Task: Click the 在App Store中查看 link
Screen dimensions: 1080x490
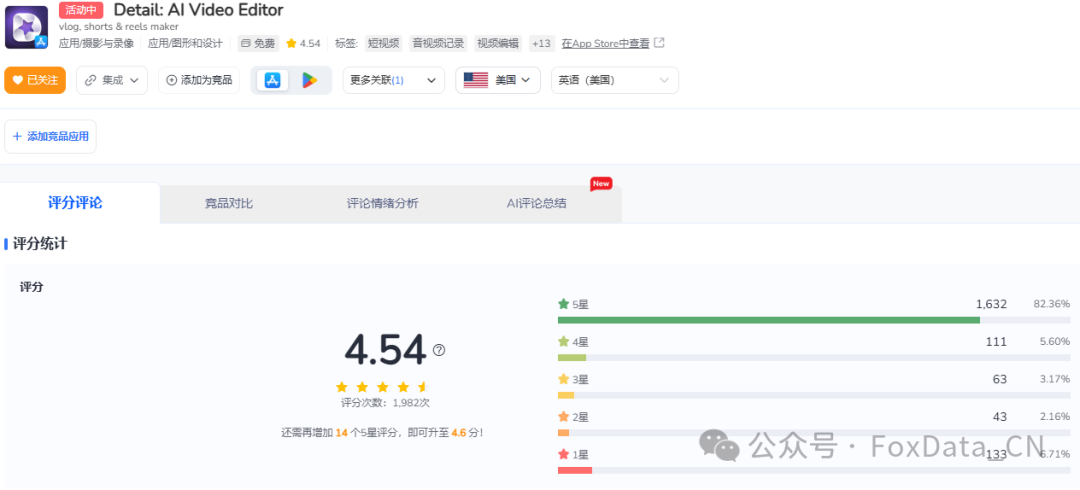Action: pyautogui.click(x=605, y=43)
